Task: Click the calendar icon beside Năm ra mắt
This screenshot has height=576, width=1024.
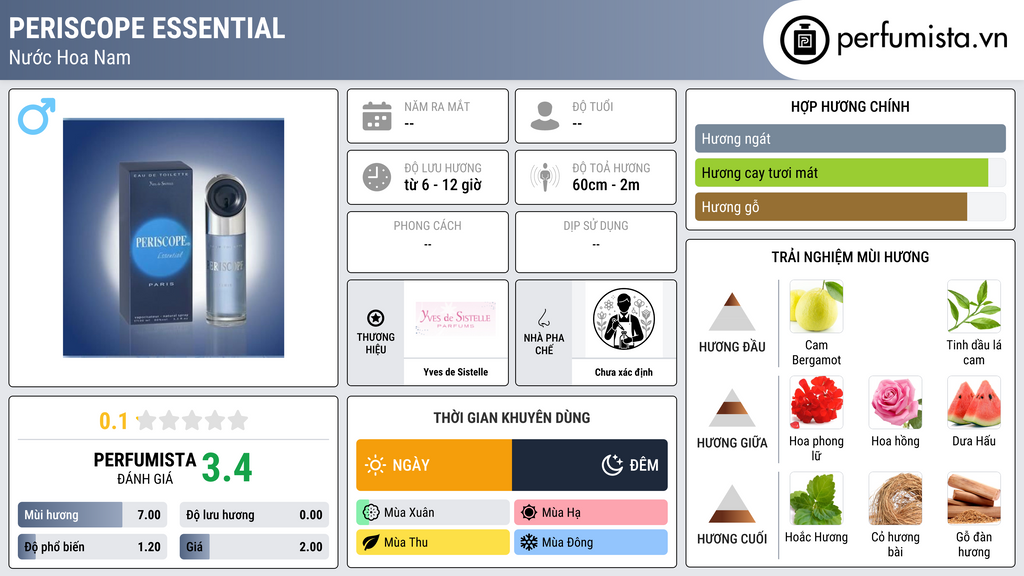Action: coord(377,116)
